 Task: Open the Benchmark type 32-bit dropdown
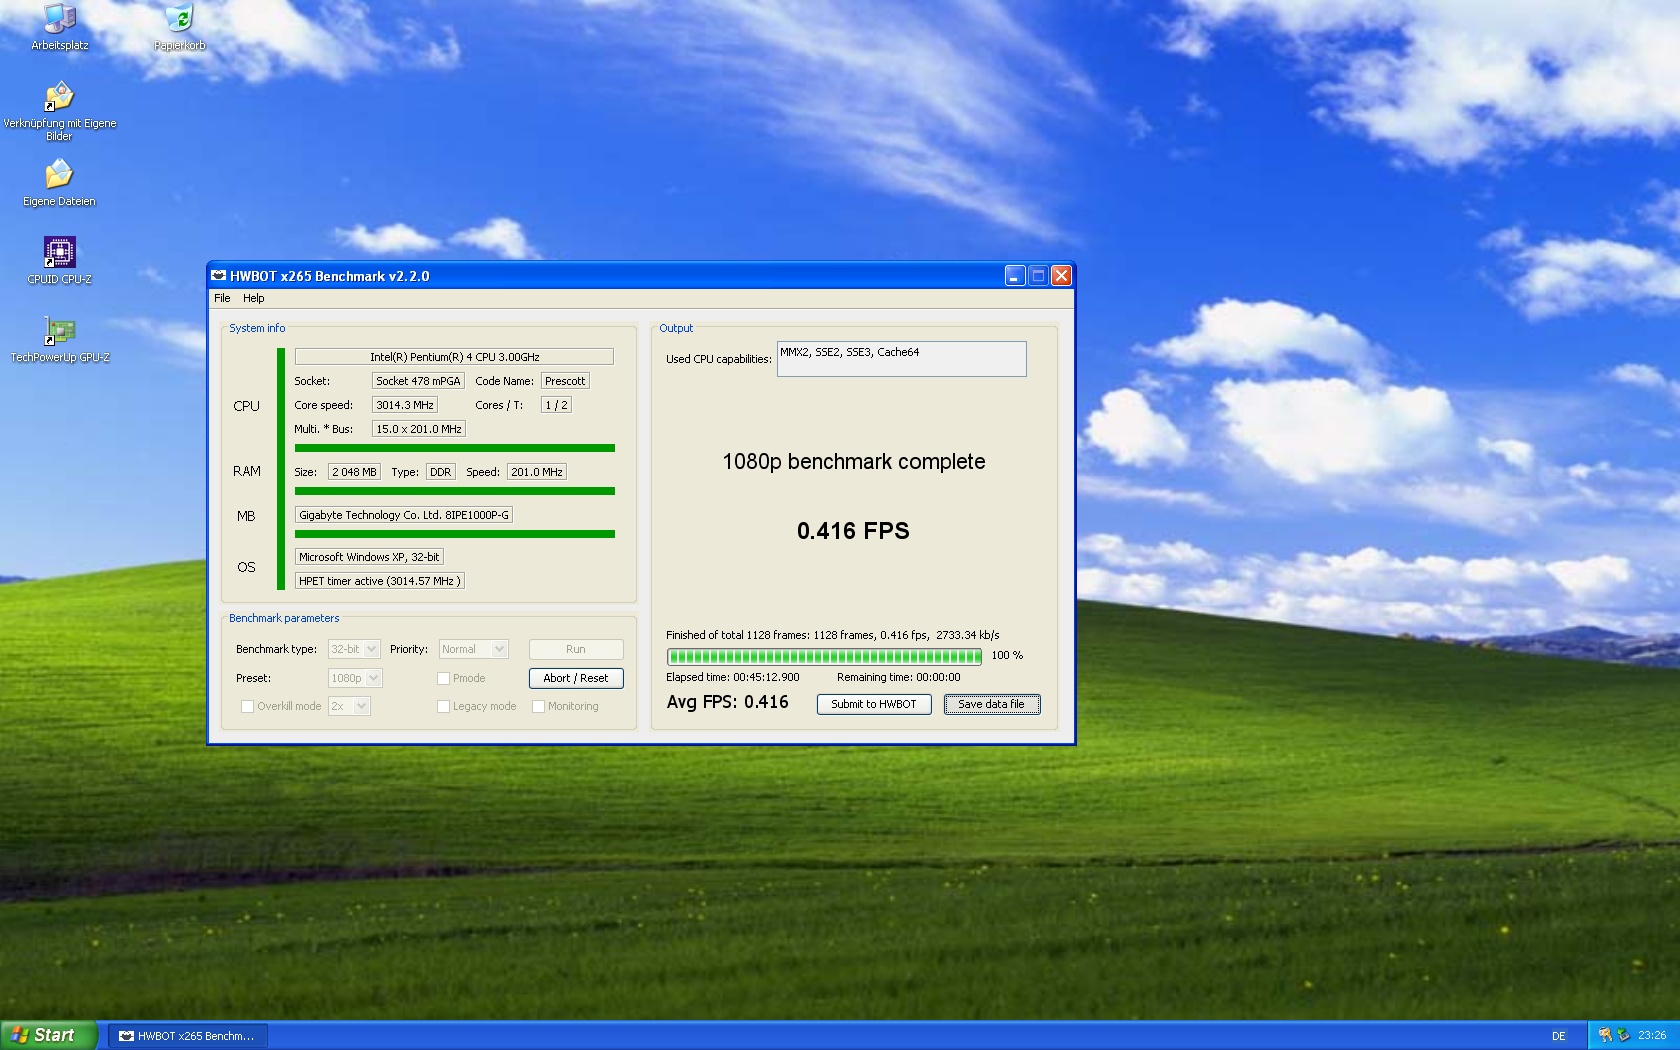coord(354,649)
